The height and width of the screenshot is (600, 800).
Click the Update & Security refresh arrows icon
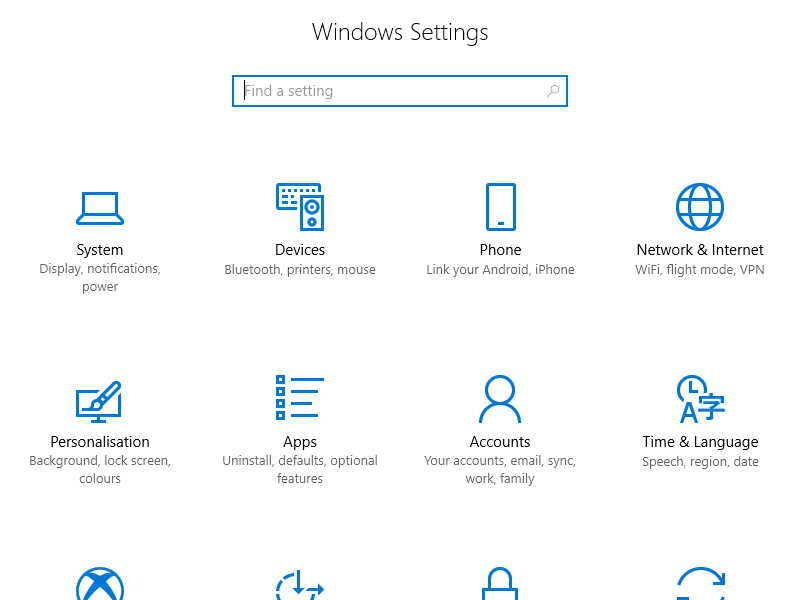coord(700,586)
